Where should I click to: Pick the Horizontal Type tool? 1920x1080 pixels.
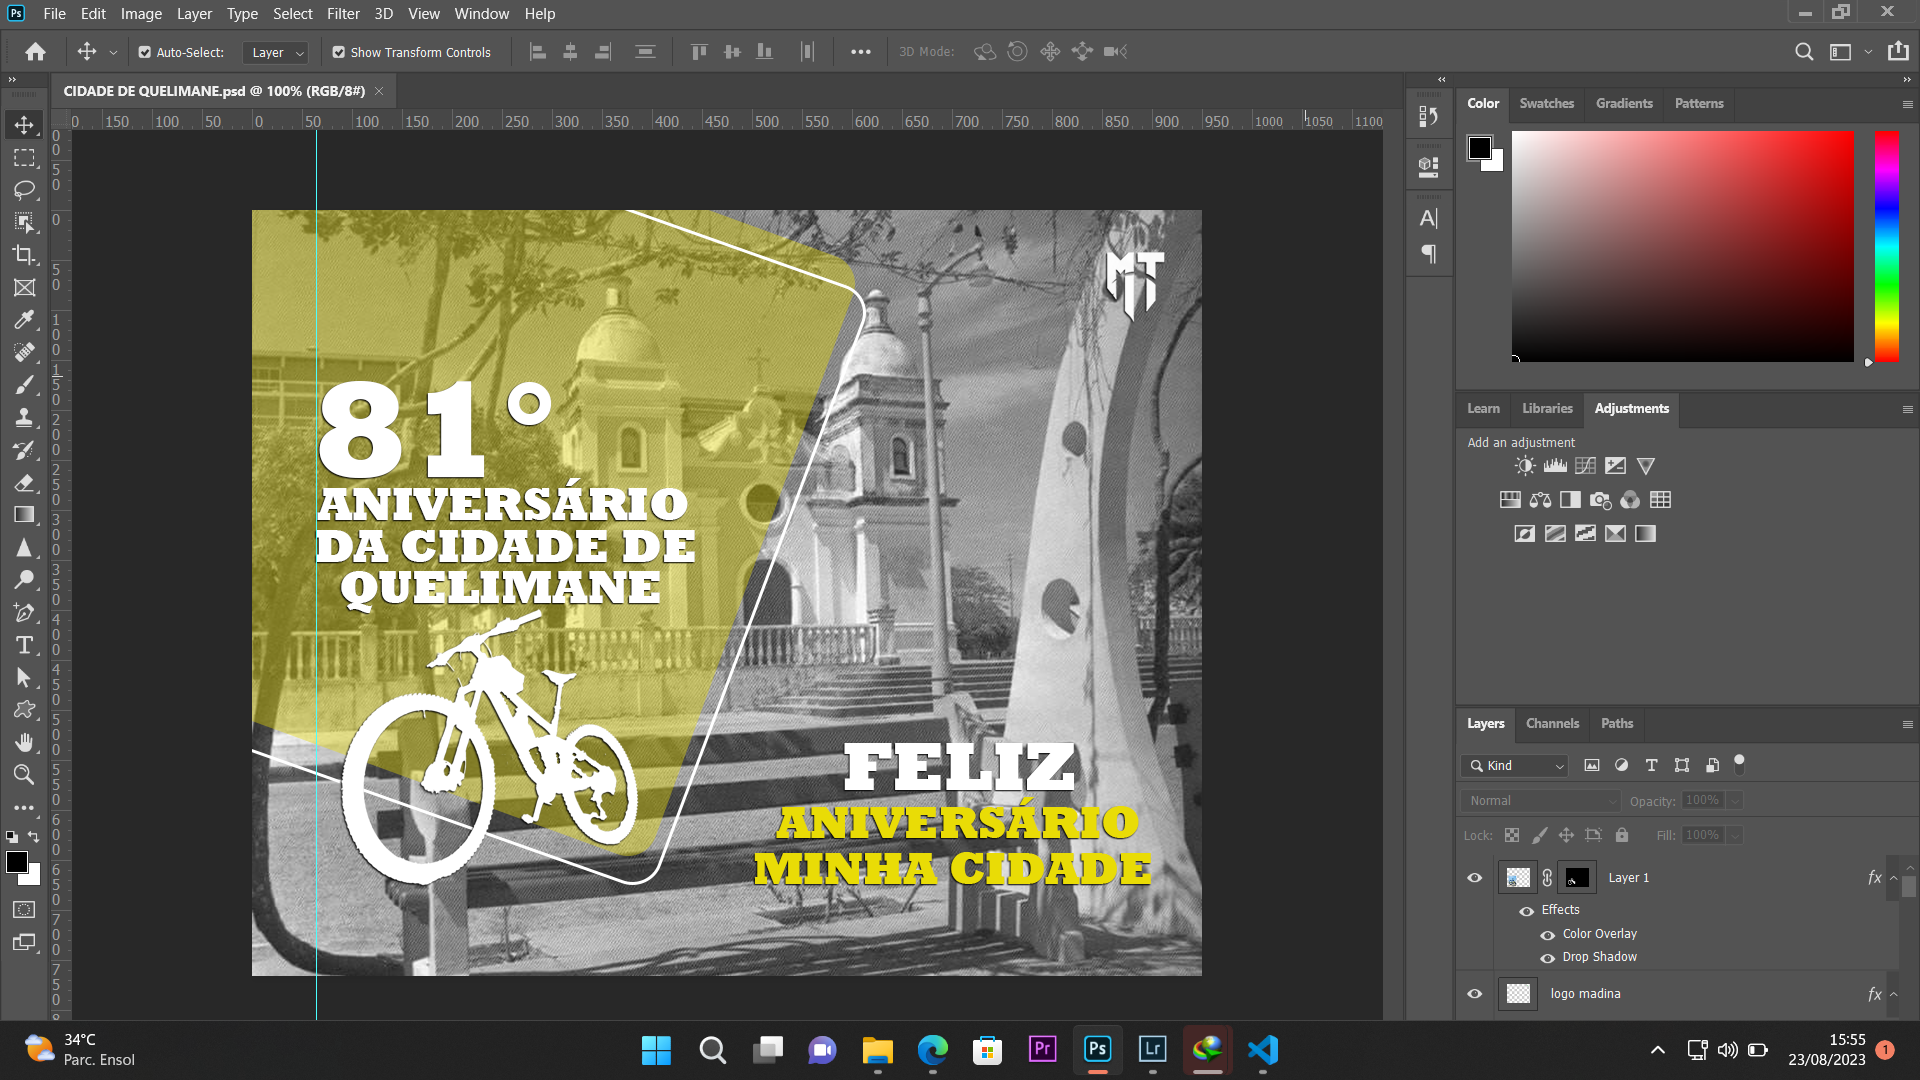coord(24,646)
